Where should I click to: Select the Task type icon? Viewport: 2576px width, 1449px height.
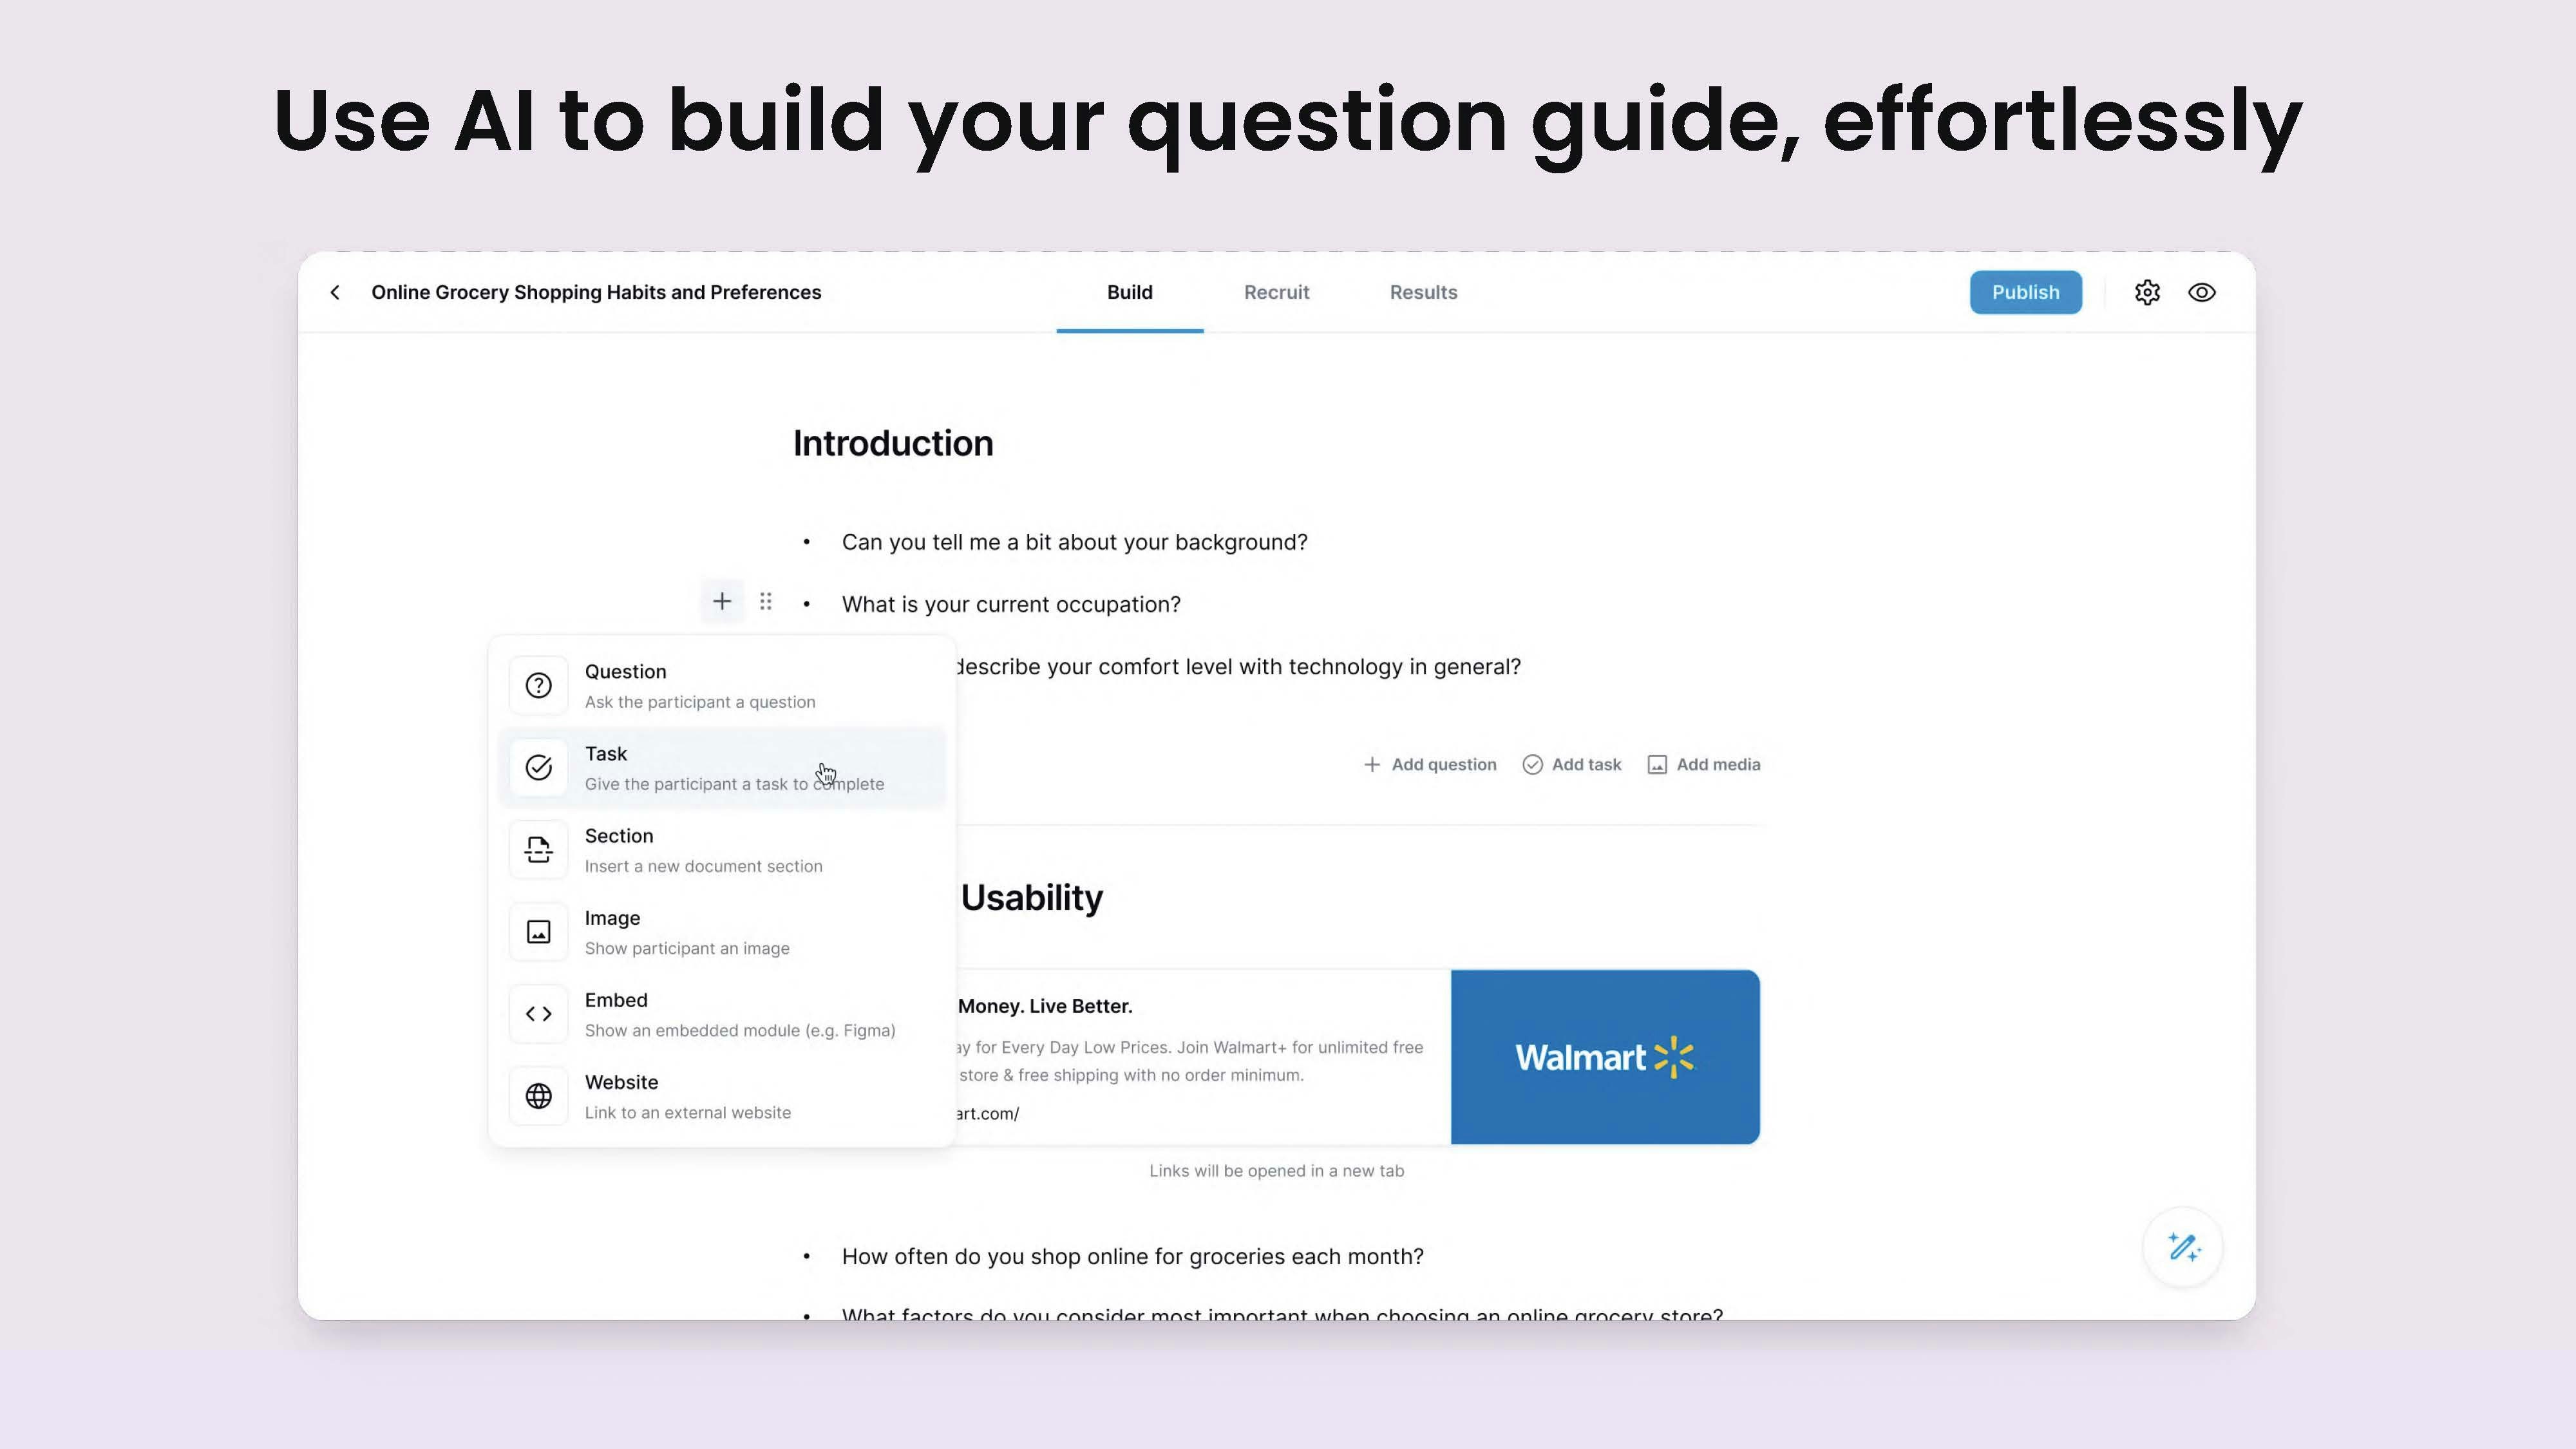538,766
